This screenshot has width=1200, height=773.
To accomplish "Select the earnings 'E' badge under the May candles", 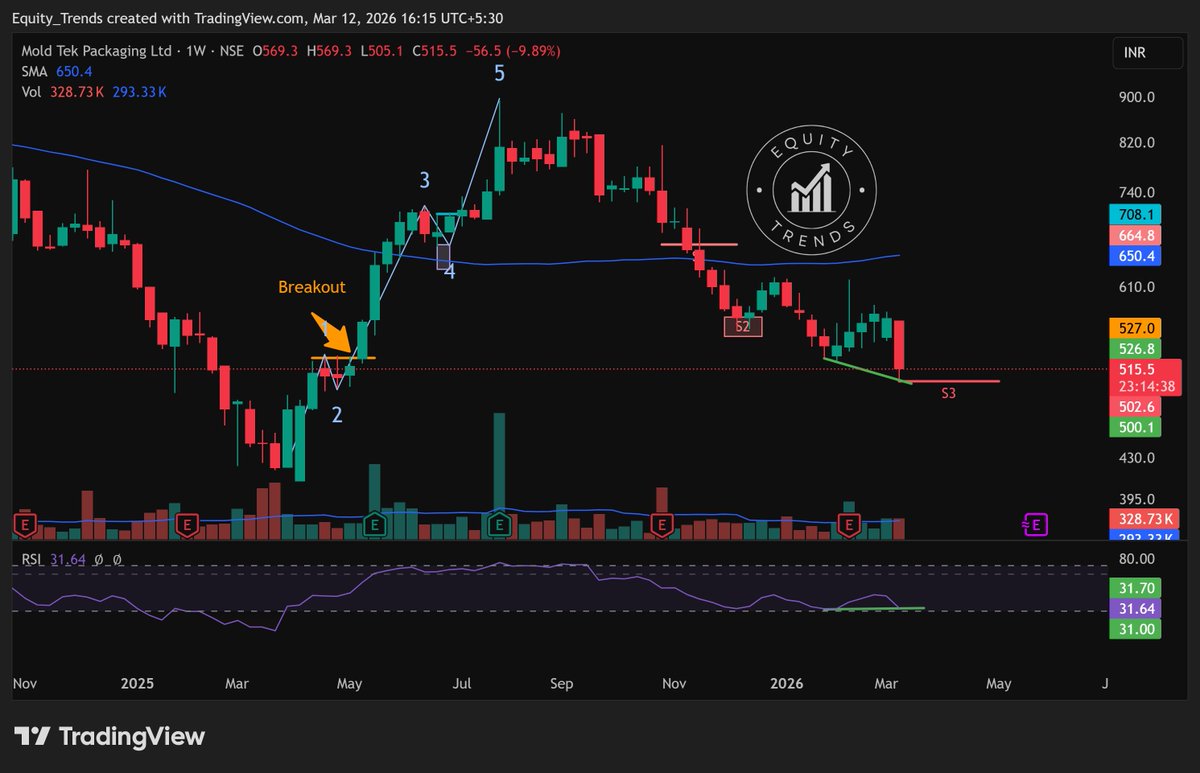I will pos(374,523).
